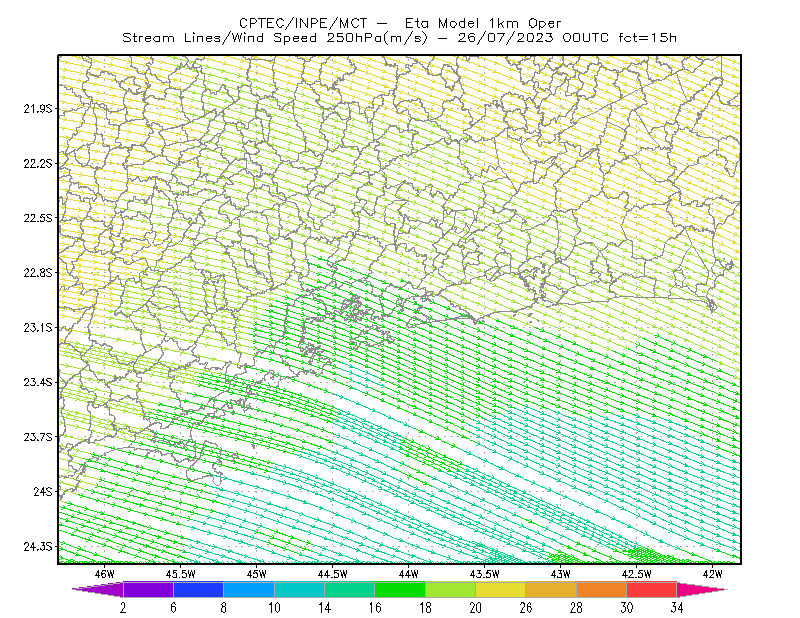This screenshot has width=800, height=618.
Task: Select the golden orange 26-28 legend swatch
Action: (x=551, y=589)
